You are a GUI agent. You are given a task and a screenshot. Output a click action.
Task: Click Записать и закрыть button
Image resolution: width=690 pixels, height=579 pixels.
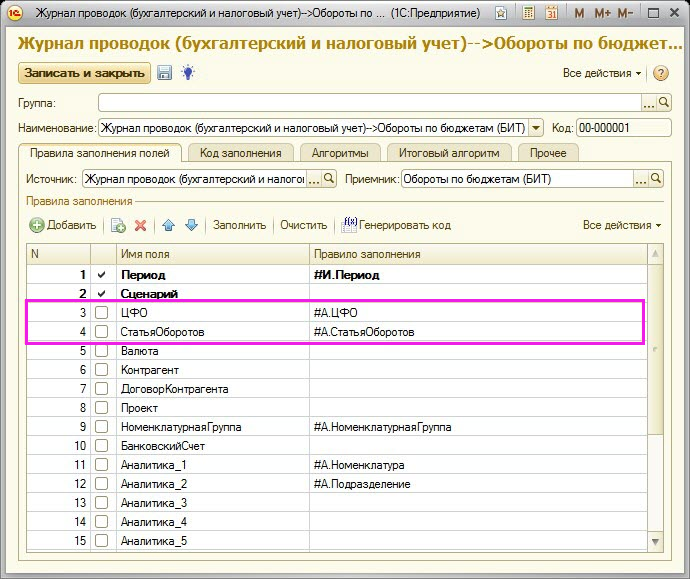(x=84, y=73)
